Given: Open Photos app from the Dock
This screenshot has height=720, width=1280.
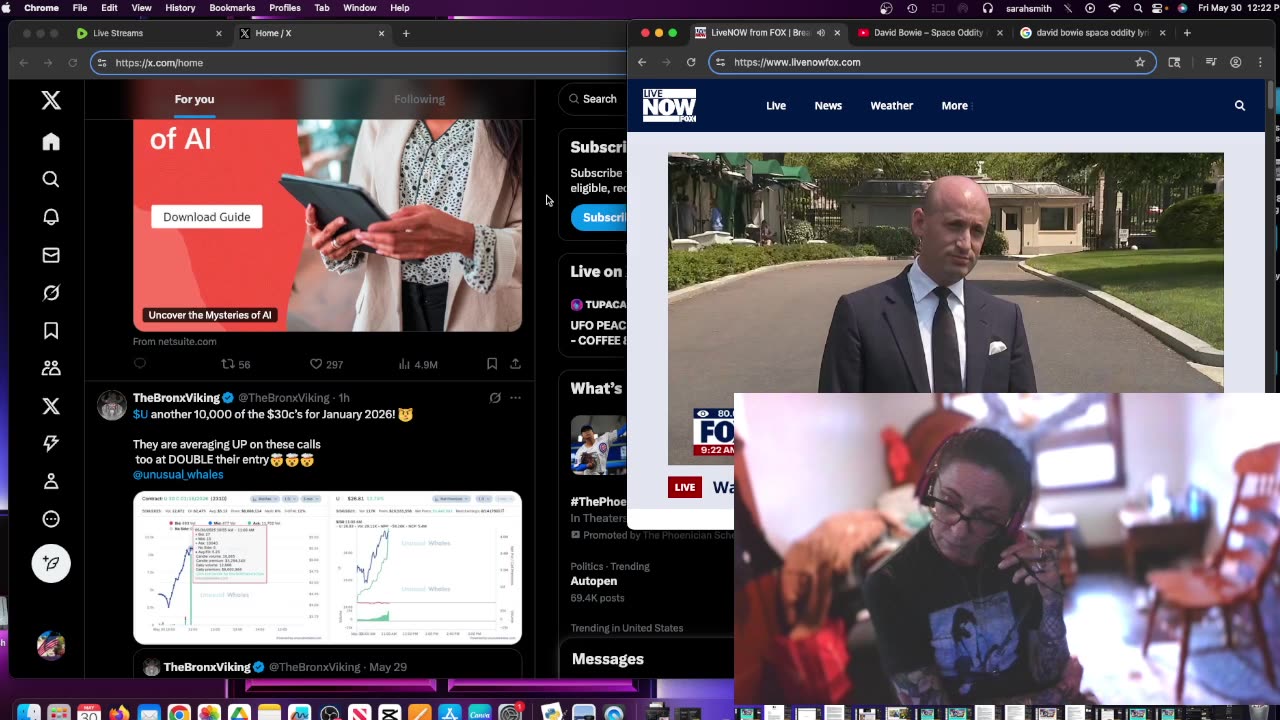Looking at the screenshot, I should click(x=209, y=712).
